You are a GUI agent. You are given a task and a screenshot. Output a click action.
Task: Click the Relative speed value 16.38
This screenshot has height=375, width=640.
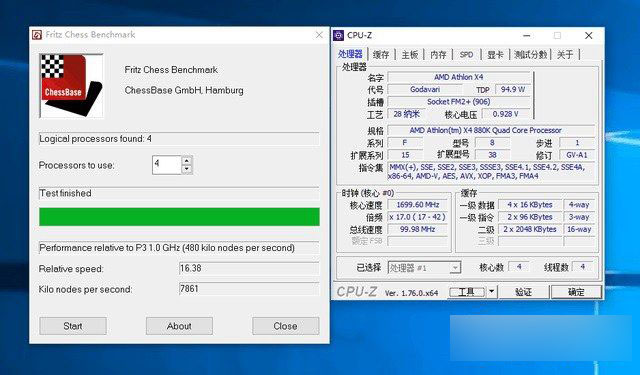pyautogui.click(x=249, y=268)
